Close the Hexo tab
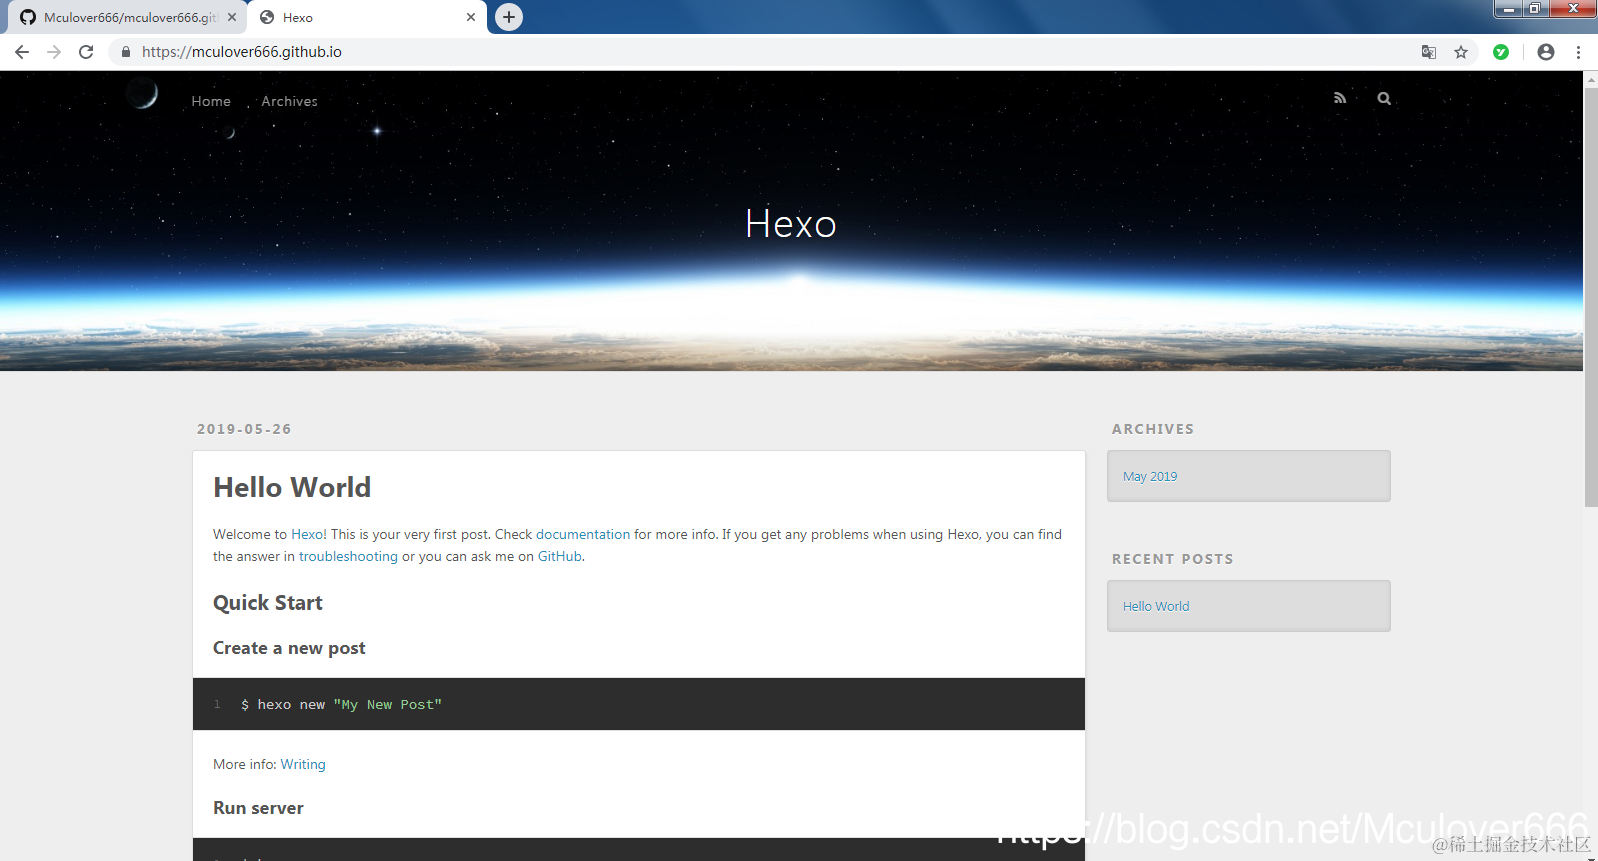 (471, 17)
